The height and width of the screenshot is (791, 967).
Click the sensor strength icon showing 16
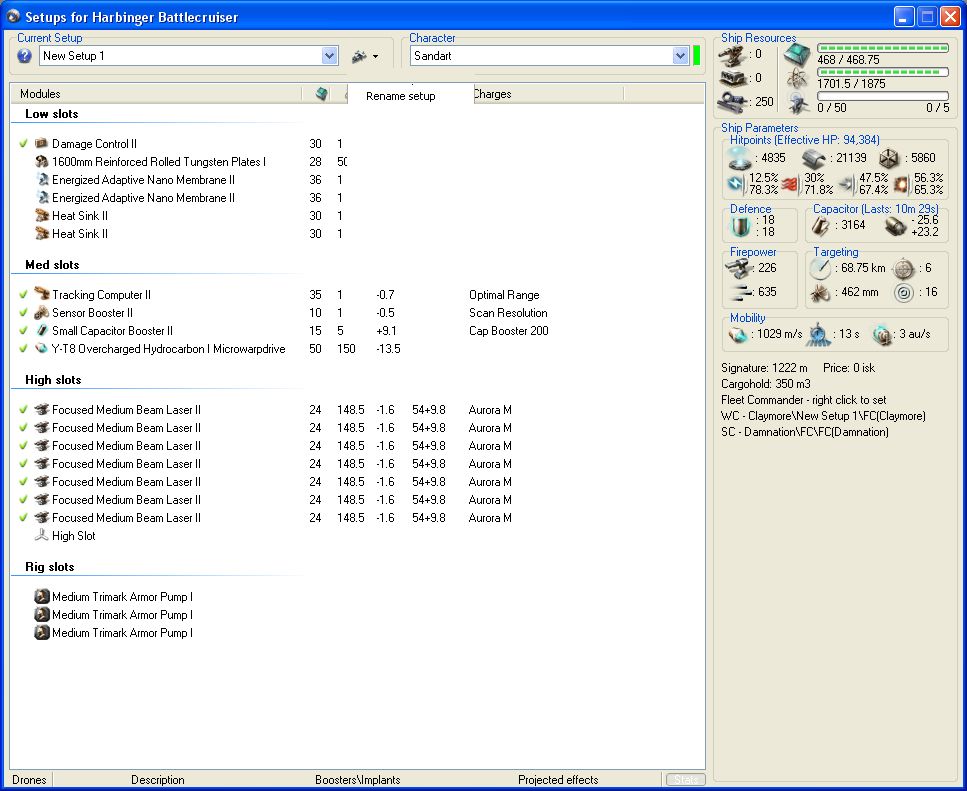pos(903,292)
